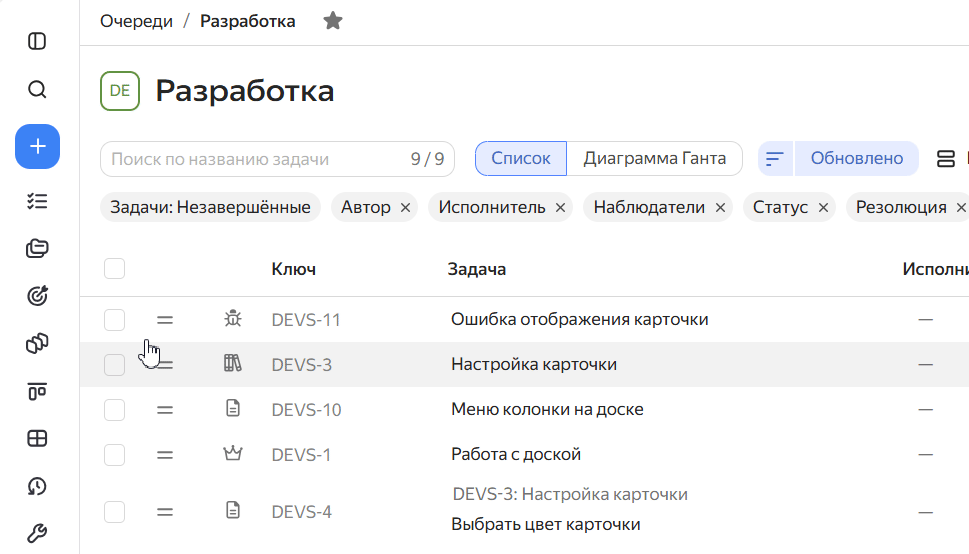Open the Резолюция filter dropdown
The height and width of the screenshot is (554, 969).
[x=901, y=207]
